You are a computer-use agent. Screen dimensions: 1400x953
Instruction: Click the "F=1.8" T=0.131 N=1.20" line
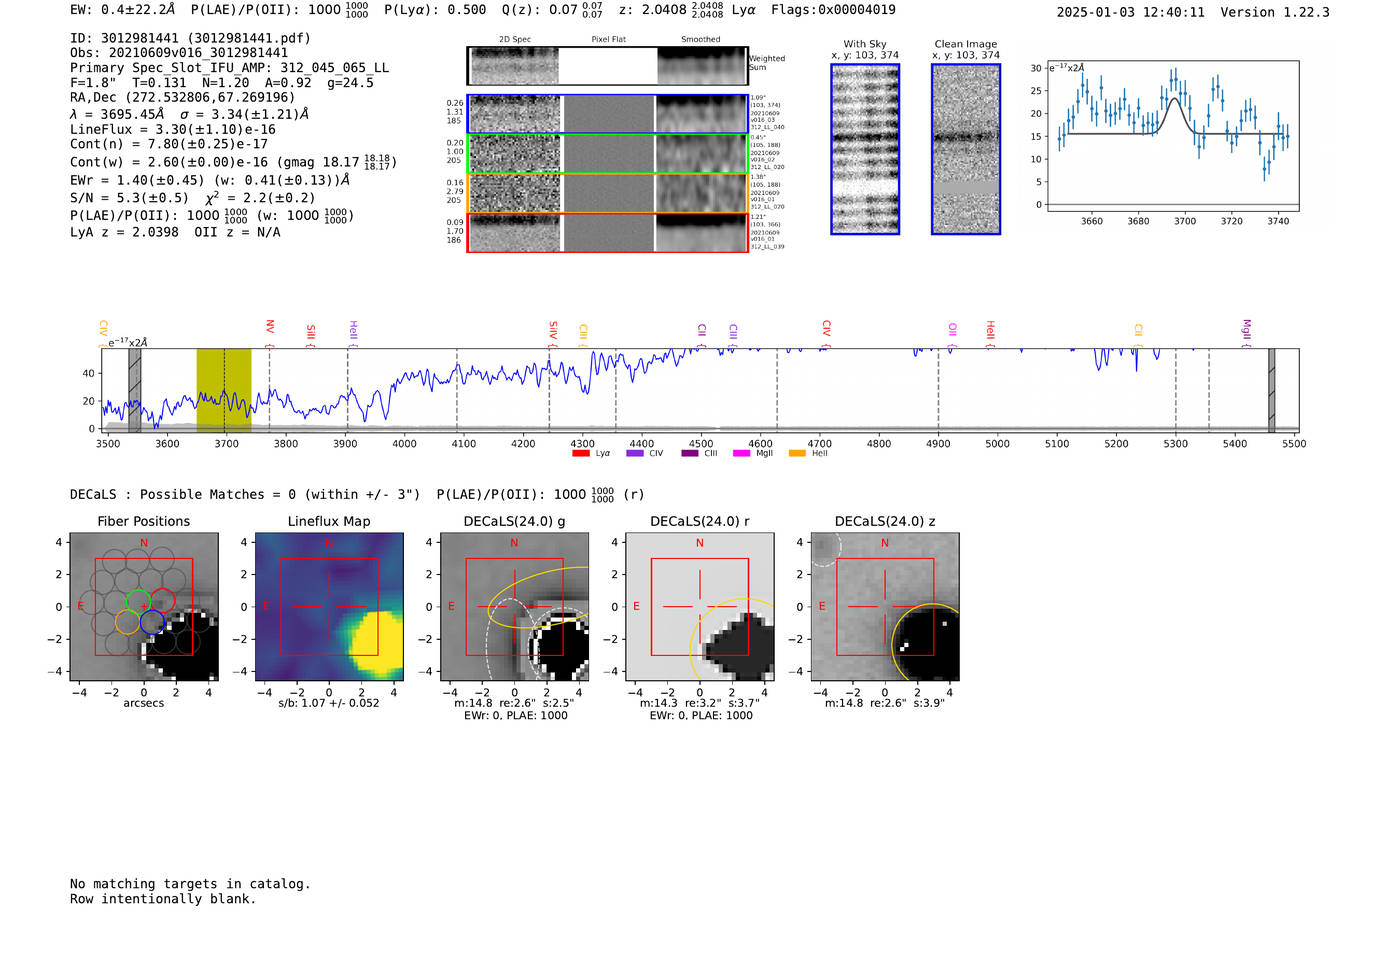pyautogui.click(x=222, y=83)
